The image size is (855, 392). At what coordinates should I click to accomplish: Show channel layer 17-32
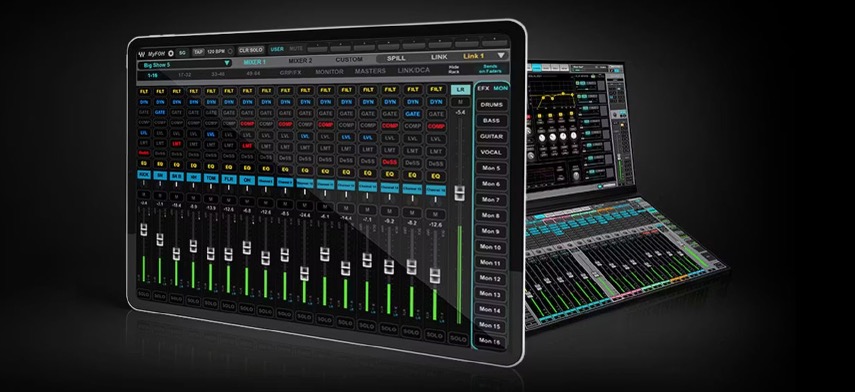point(184,75)
